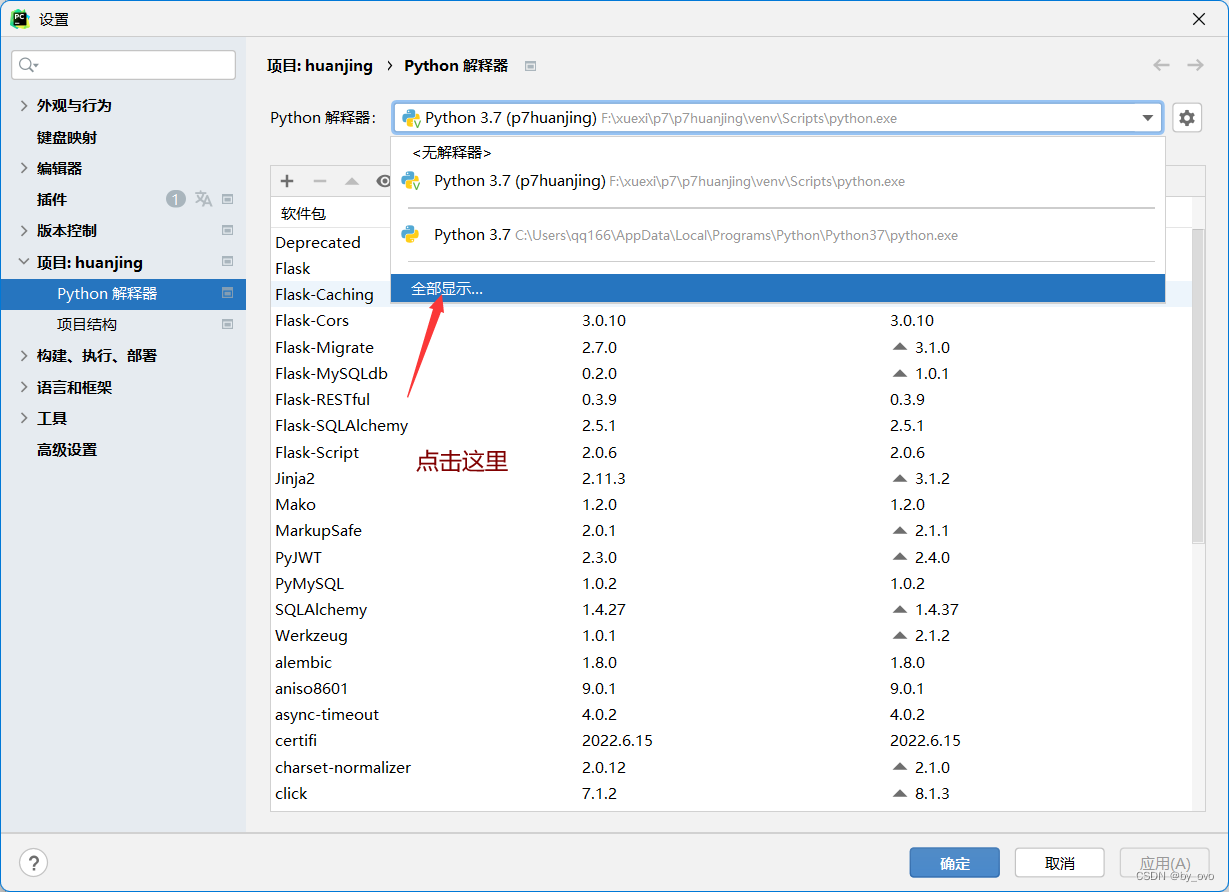The width and height of the screenshot is (1229, 892).
Task: Select Python 3.7 (p7huanjing) venv interpreter in list
Action: click(778, 181)
